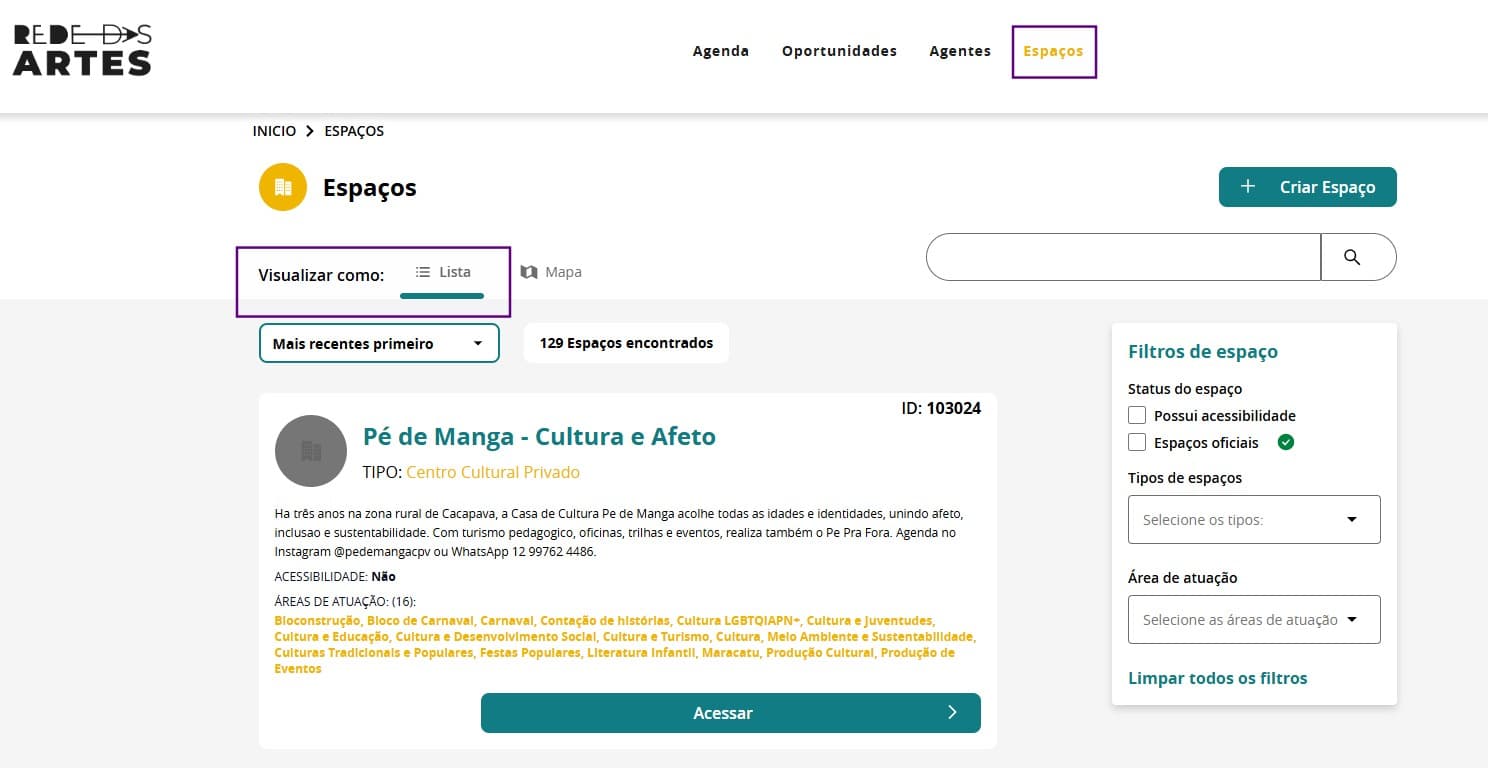
Task: Open the Pé de Manga - Cultura e Afeto title
Action: point(539,436)
